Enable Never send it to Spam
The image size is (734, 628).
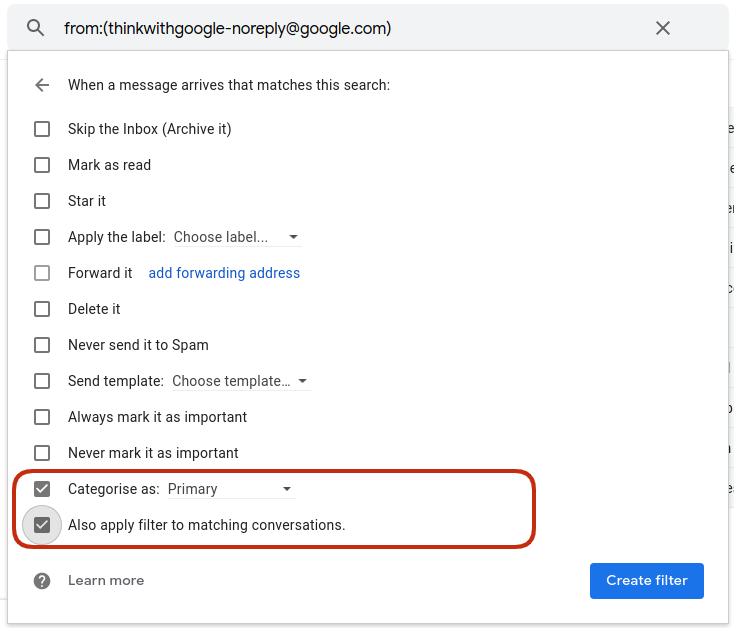42,345
